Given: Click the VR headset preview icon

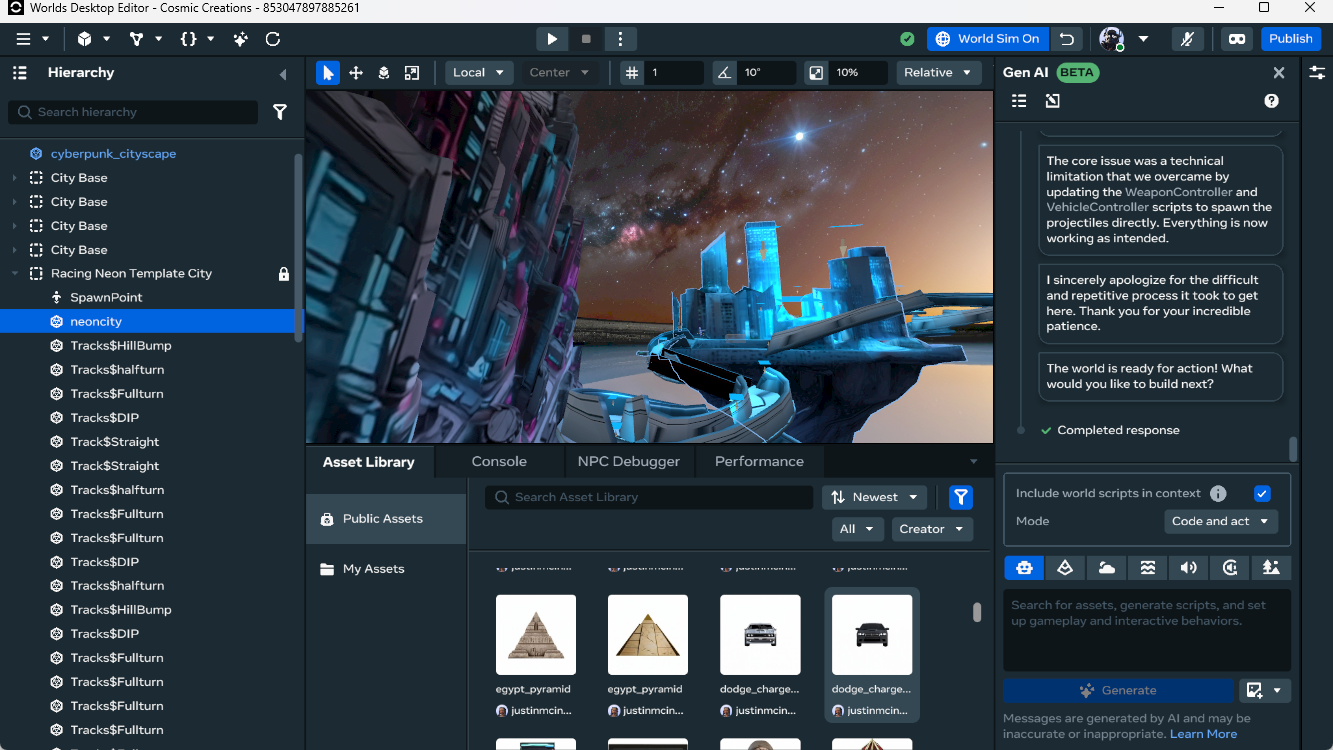Looking at the screenshot, I should [x=1237, y=39].
